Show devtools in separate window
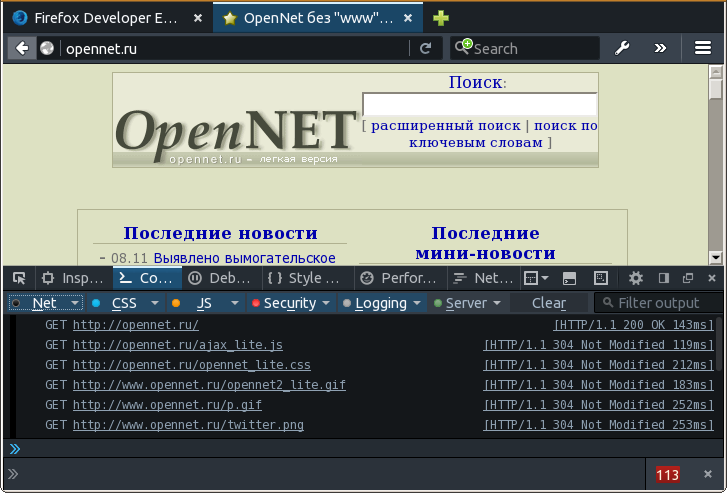The height and width of the screenshot is (493, 727). click(688, 278)
